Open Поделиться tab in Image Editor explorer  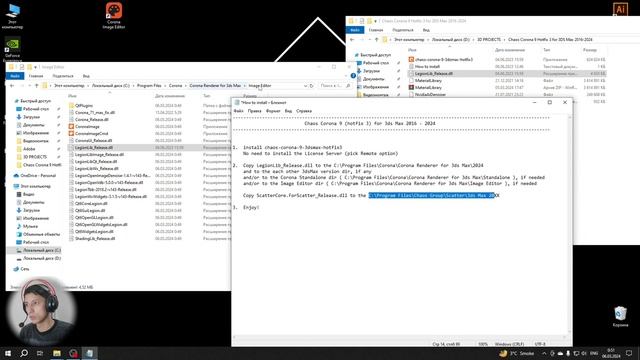[63, 76]
